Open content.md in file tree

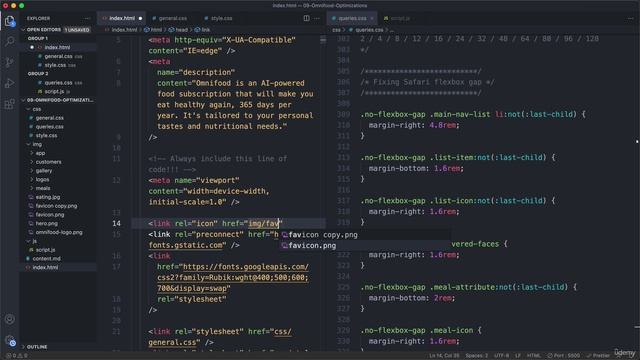click(46, 259)
